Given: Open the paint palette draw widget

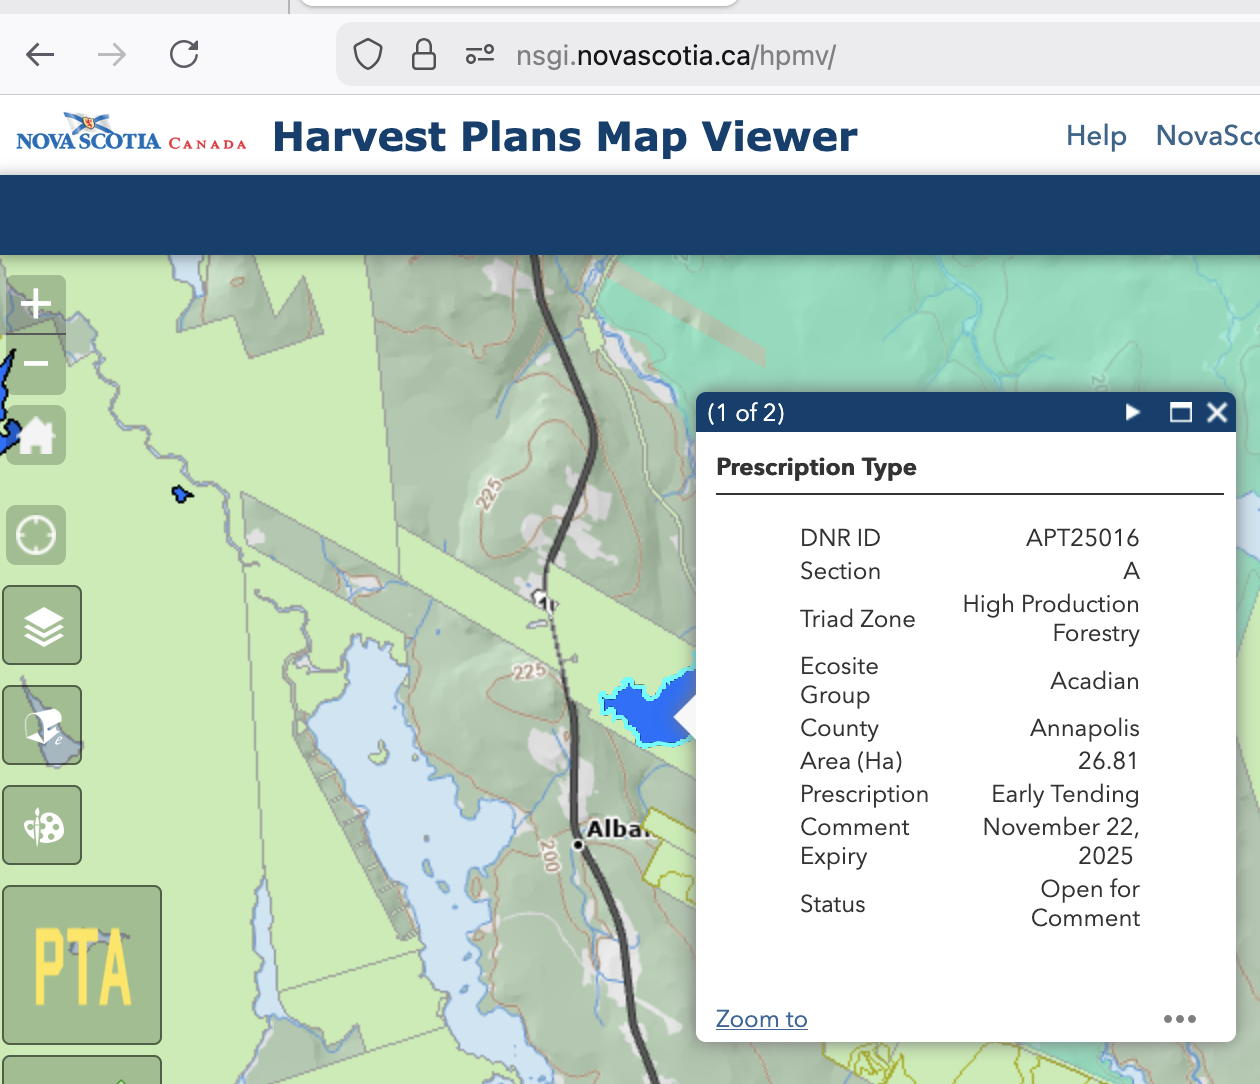Looking at the screenshot, I should pos(42,826).
